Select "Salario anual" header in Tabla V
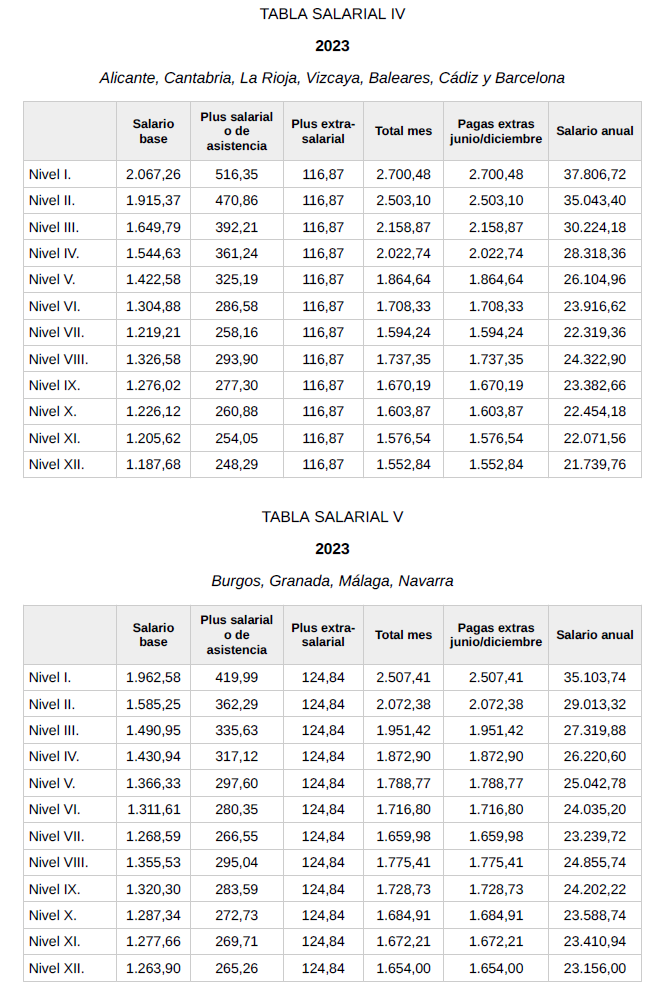 pyautogui.click(x=595, y=635)
